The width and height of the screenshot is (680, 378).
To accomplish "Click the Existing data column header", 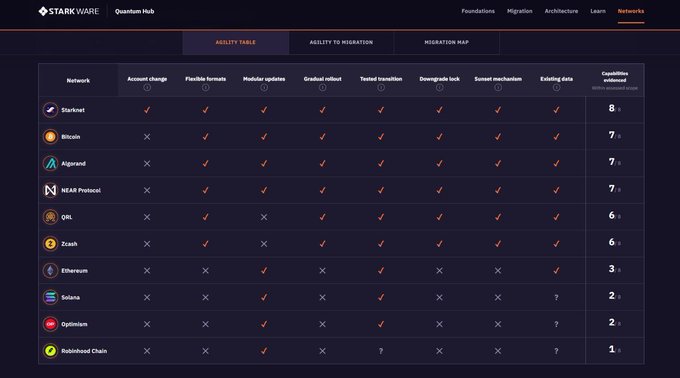I will click(x=556, y=79).
